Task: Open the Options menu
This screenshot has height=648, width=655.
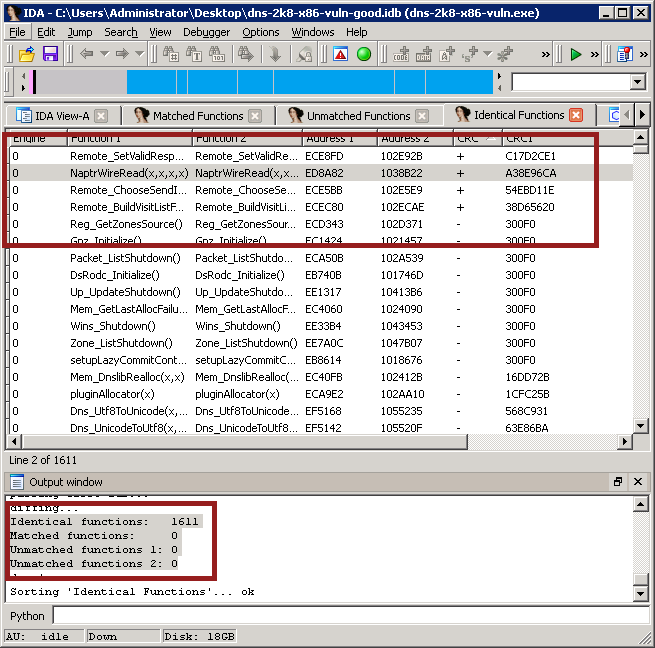Action: point(261,32)
